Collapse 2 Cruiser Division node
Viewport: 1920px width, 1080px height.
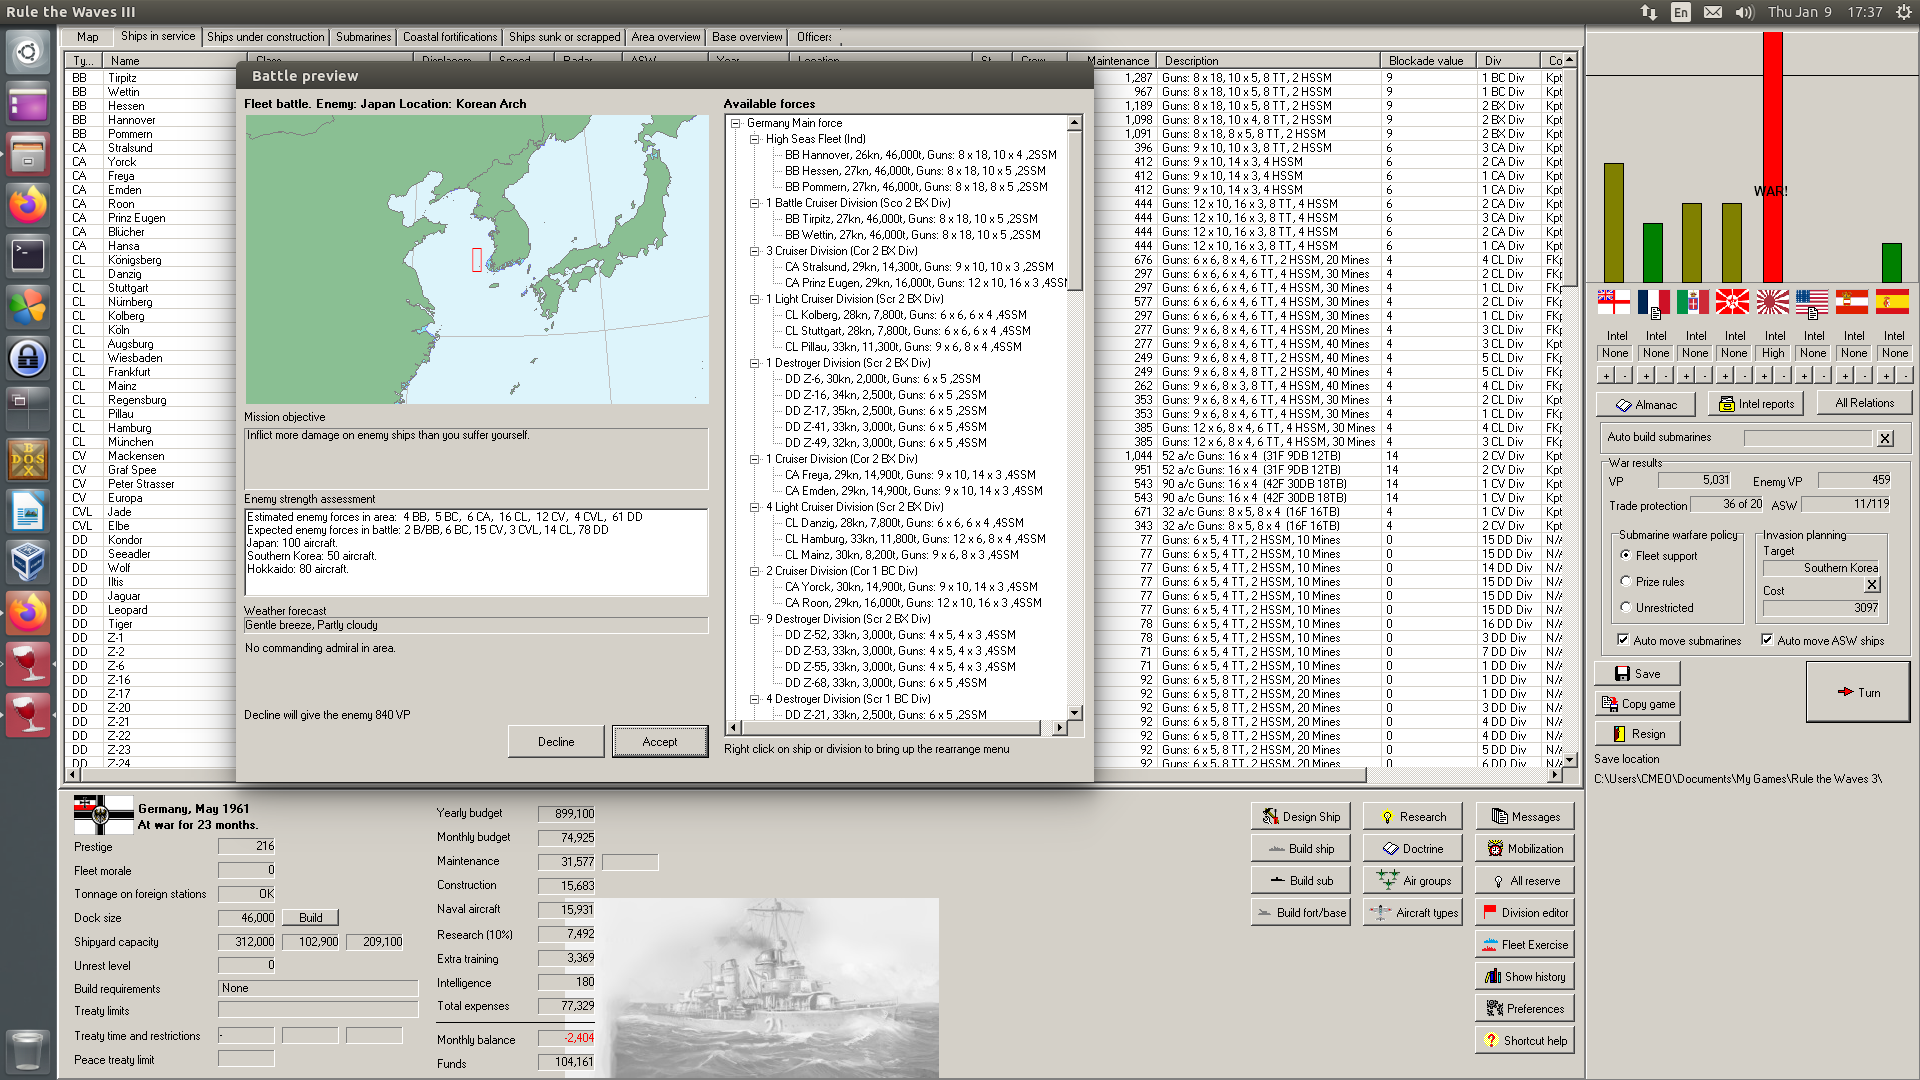(x=755, y=571)
